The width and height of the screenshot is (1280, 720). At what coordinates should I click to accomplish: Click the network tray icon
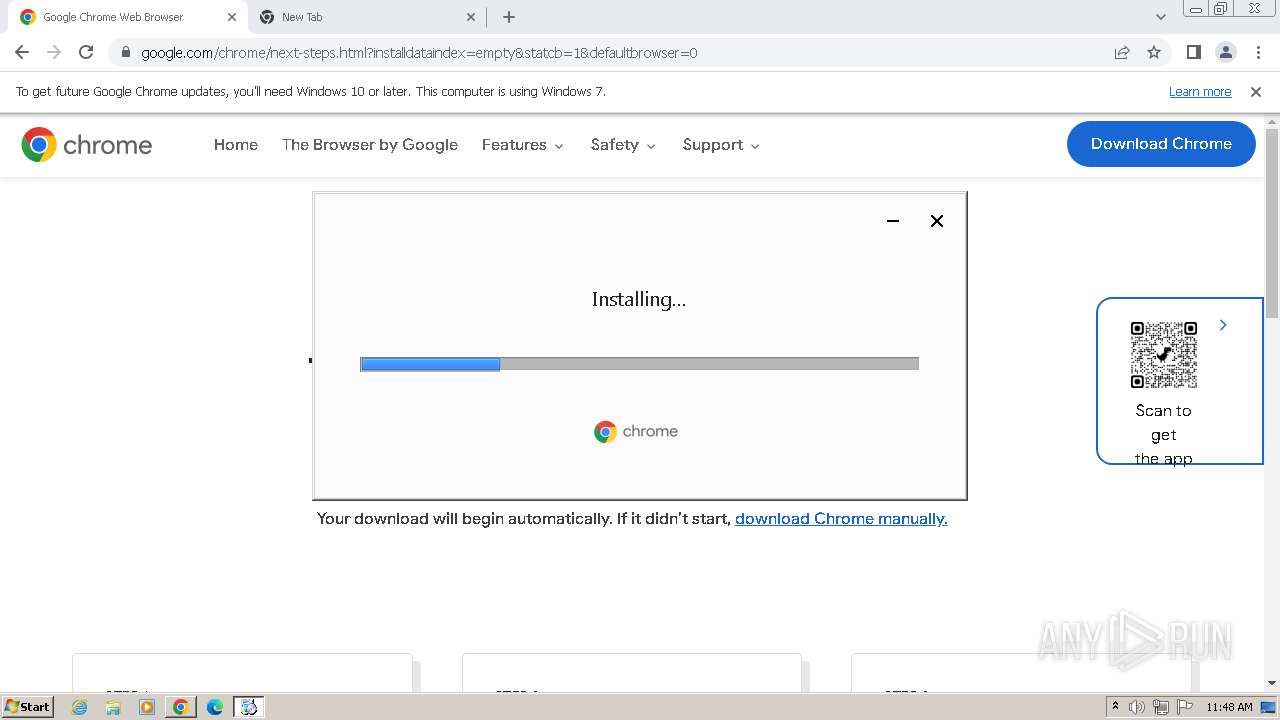[x=1161, y=707]
